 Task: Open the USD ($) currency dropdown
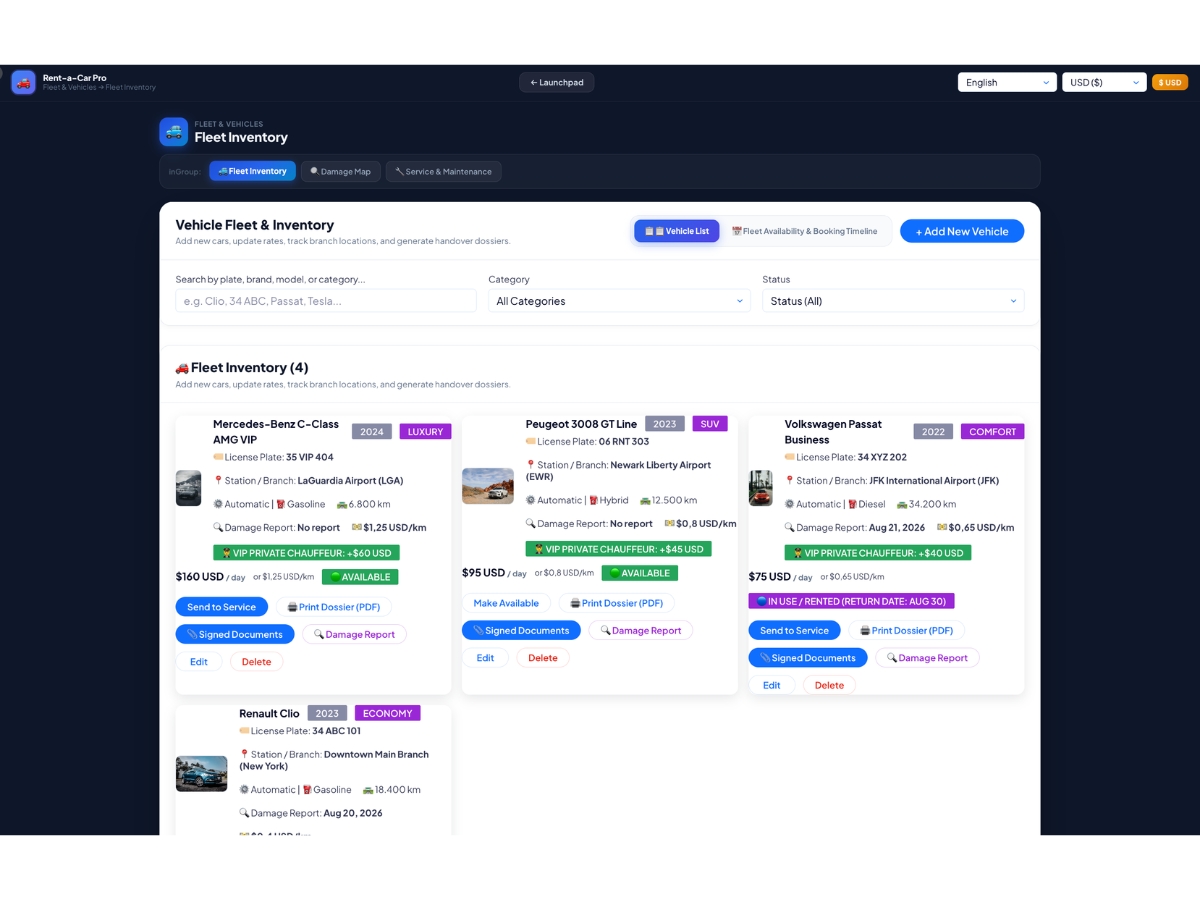(1104, 82)
